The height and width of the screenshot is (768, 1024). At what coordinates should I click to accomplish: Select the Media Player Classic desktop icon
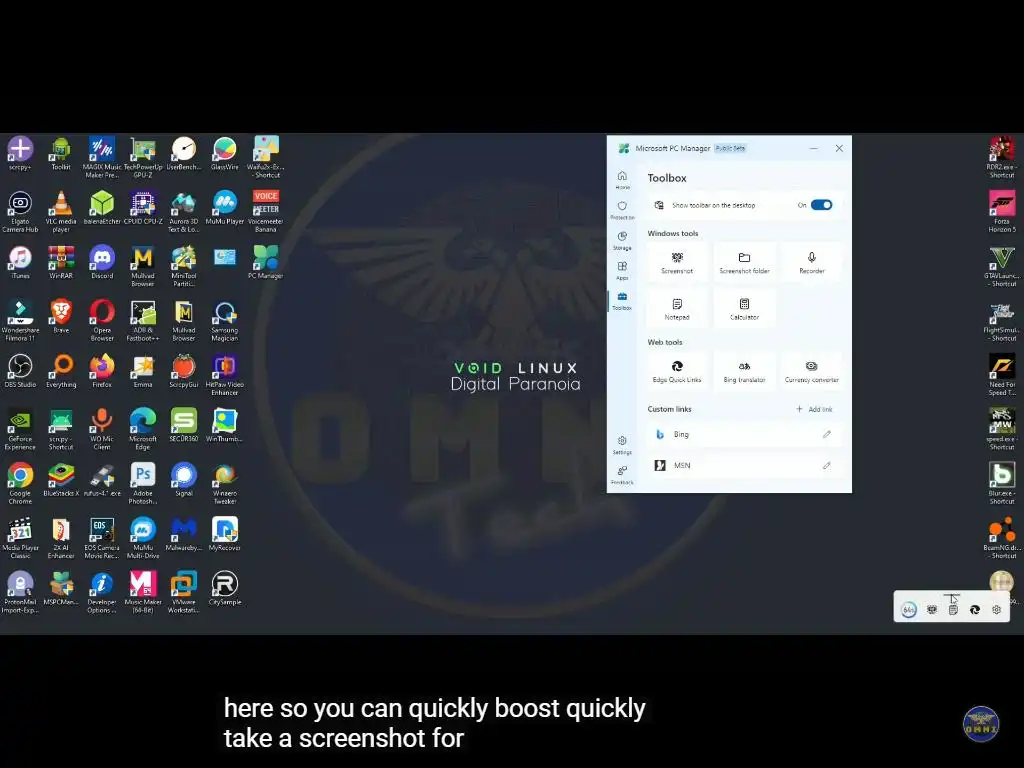click(x=20, y=538)
